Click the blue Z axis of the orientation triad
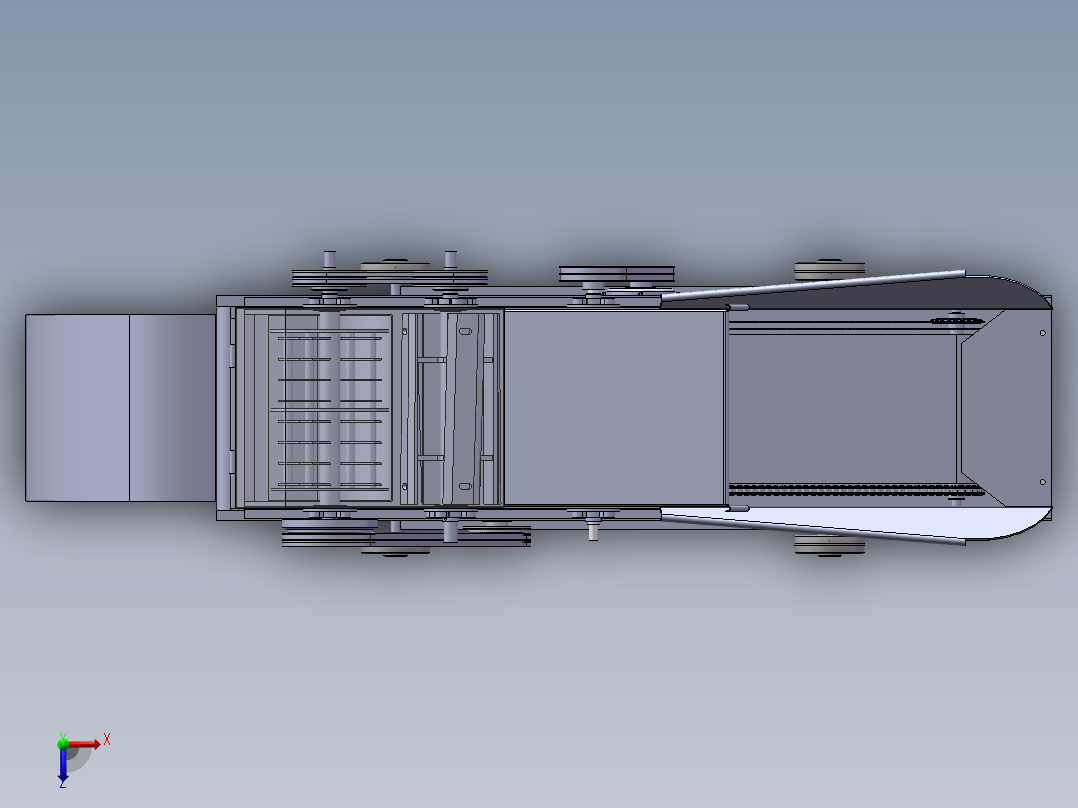The image size is (1078, 808). click(63, 765)
